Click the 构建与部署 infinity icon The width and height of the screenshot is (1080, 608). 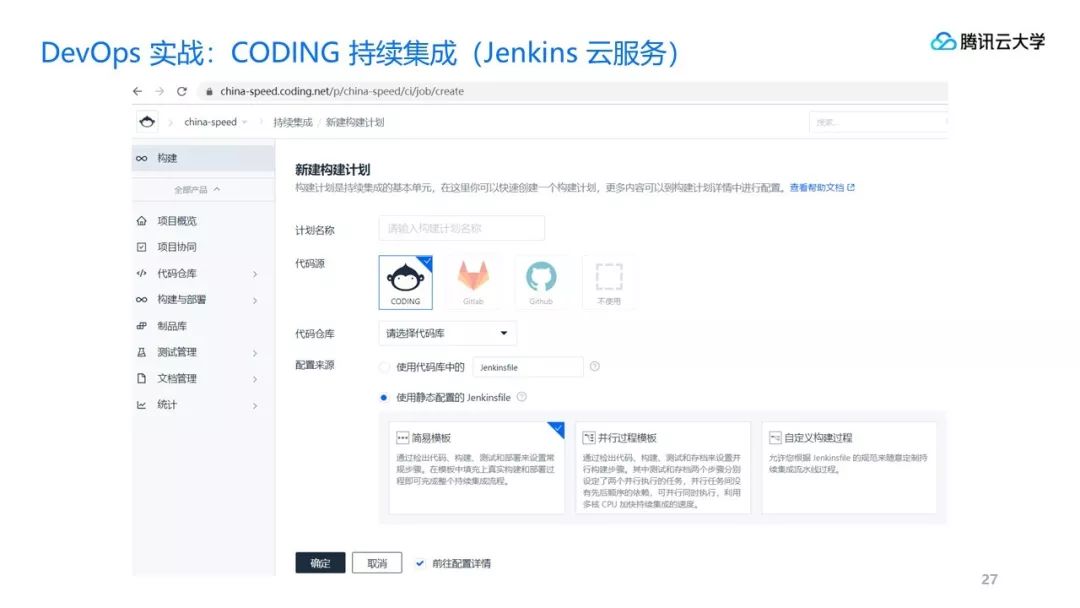click(x=141, y=300)
